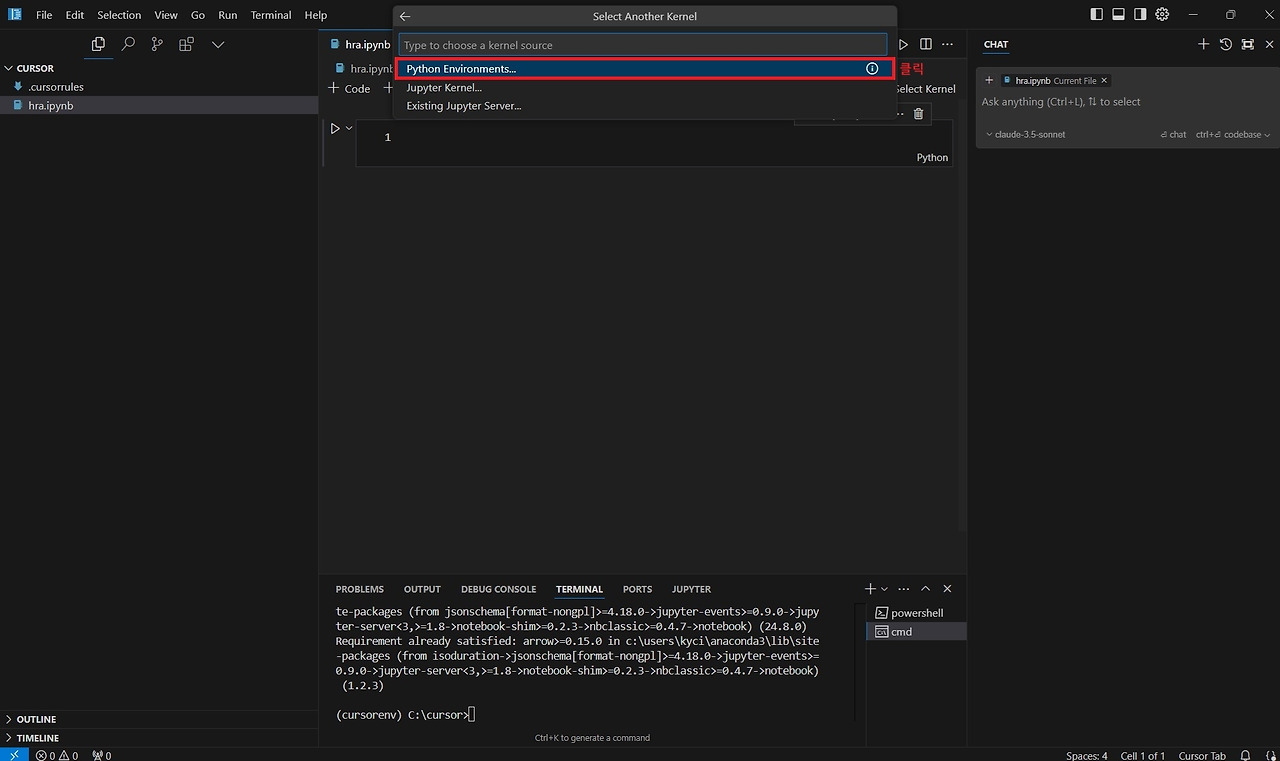
Task: Choose Existing Jupyter Server option
Action: tap(644, 105)
